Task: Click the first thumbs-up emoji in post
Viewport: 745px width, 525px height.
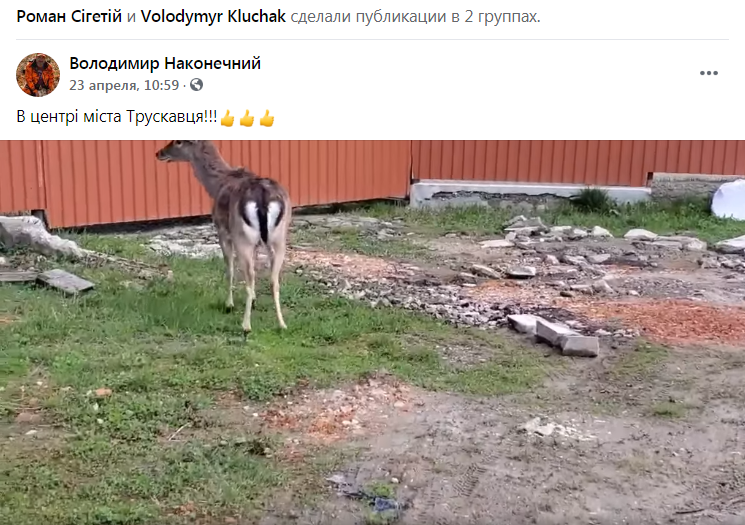Action: pyautogui.click(x=228, y=118)
